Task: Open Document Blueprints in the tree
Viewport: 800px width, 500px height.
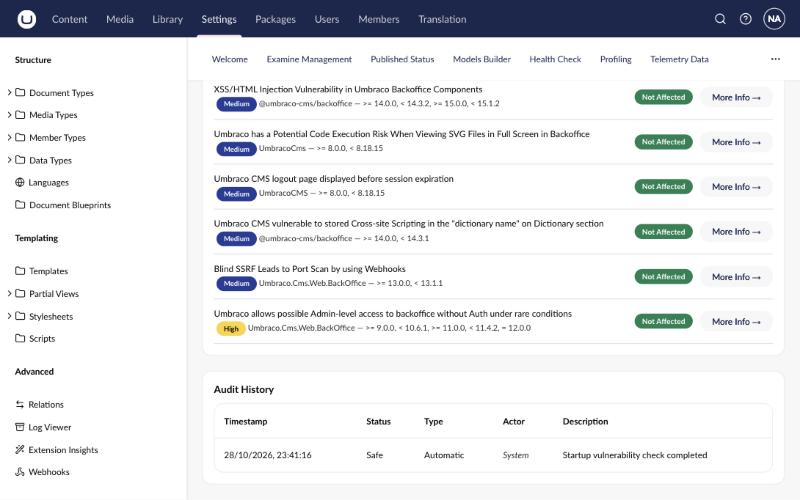Action: click(70, 205)
